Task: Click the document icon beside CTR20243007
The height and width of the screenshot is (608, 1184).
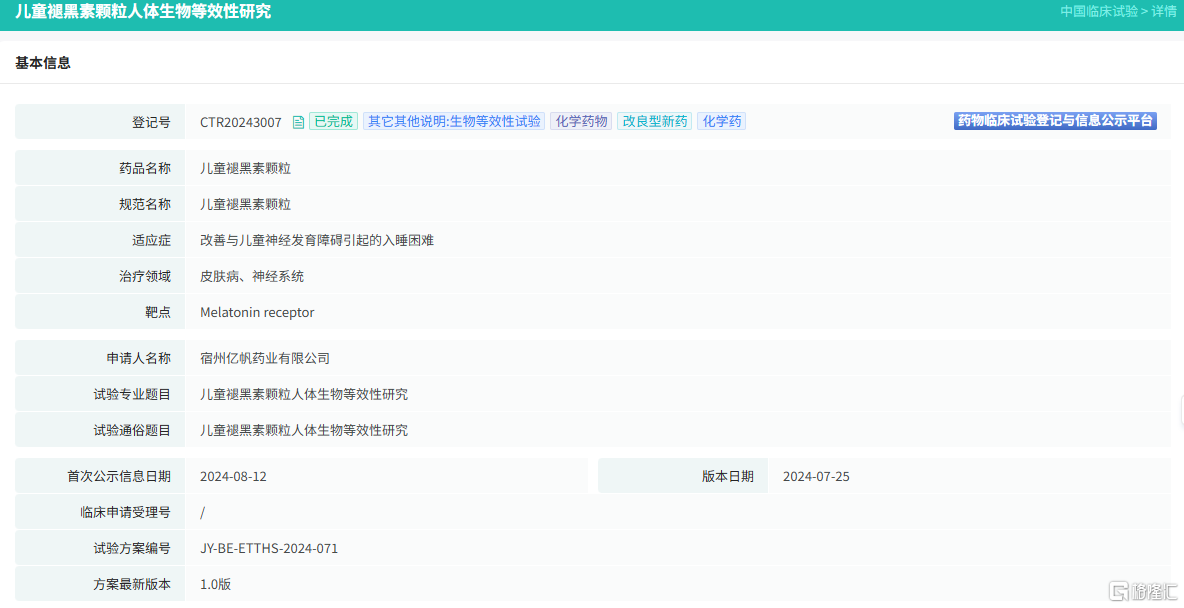Action: [x=298, y=122]
